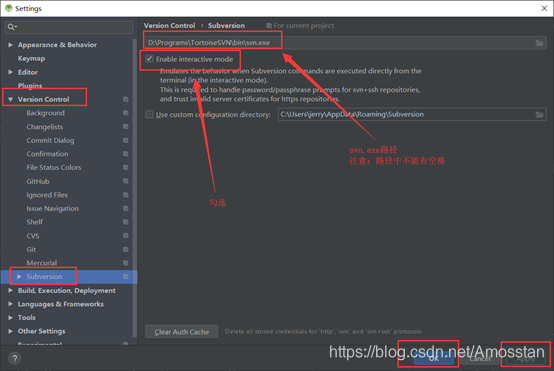Click the For current project indicator icon
The width and height of the screenshot is (554, 371).
269,25
